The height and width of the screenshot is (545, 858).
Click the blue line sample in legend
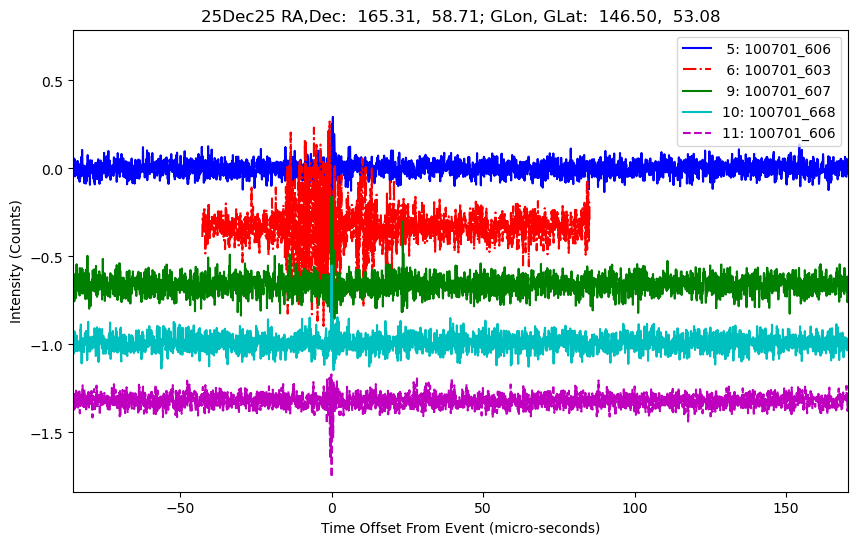(x=697, y=49)
